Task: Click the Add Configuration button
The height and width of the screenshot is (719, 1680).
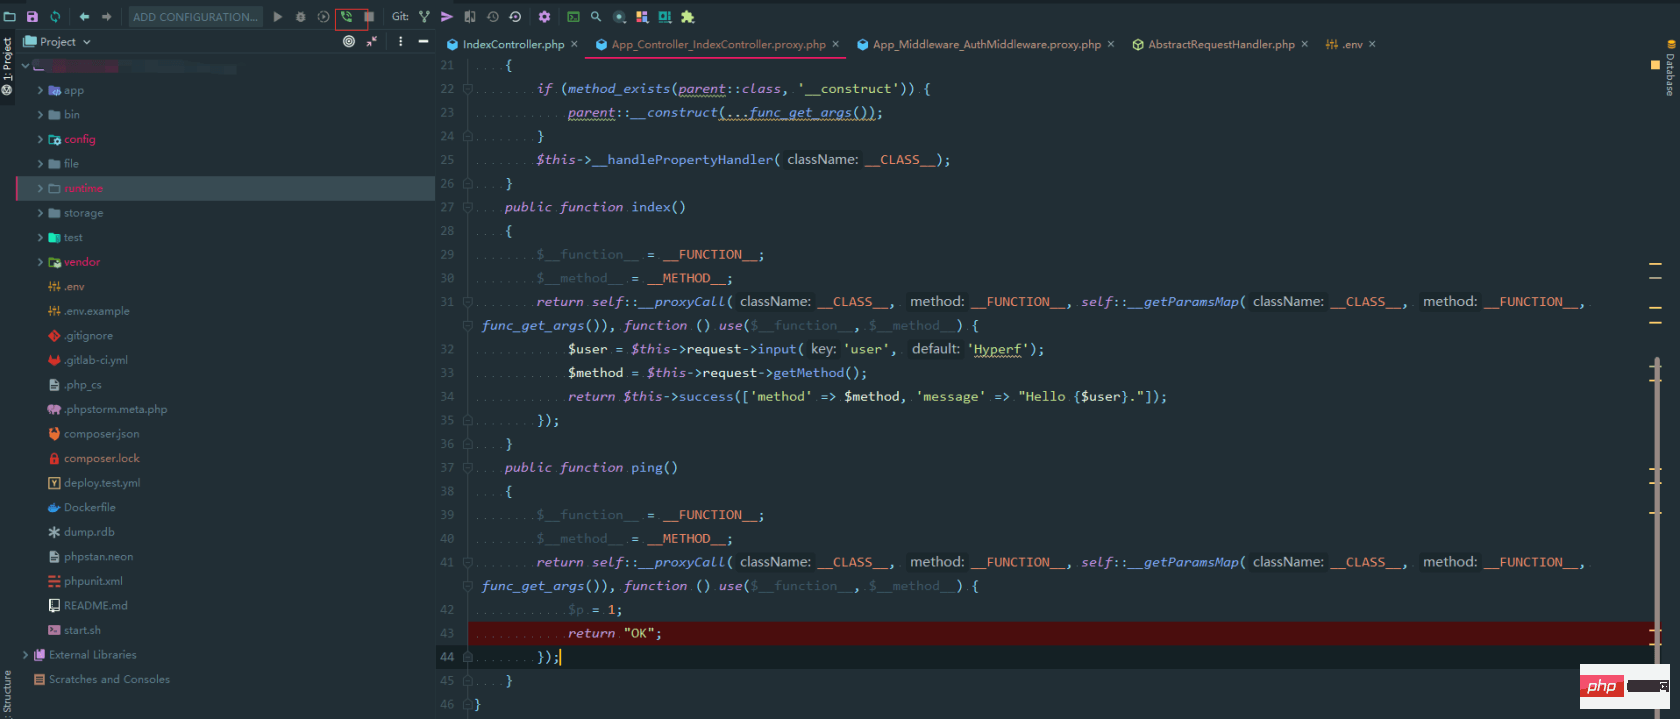Action: point(195,17)
